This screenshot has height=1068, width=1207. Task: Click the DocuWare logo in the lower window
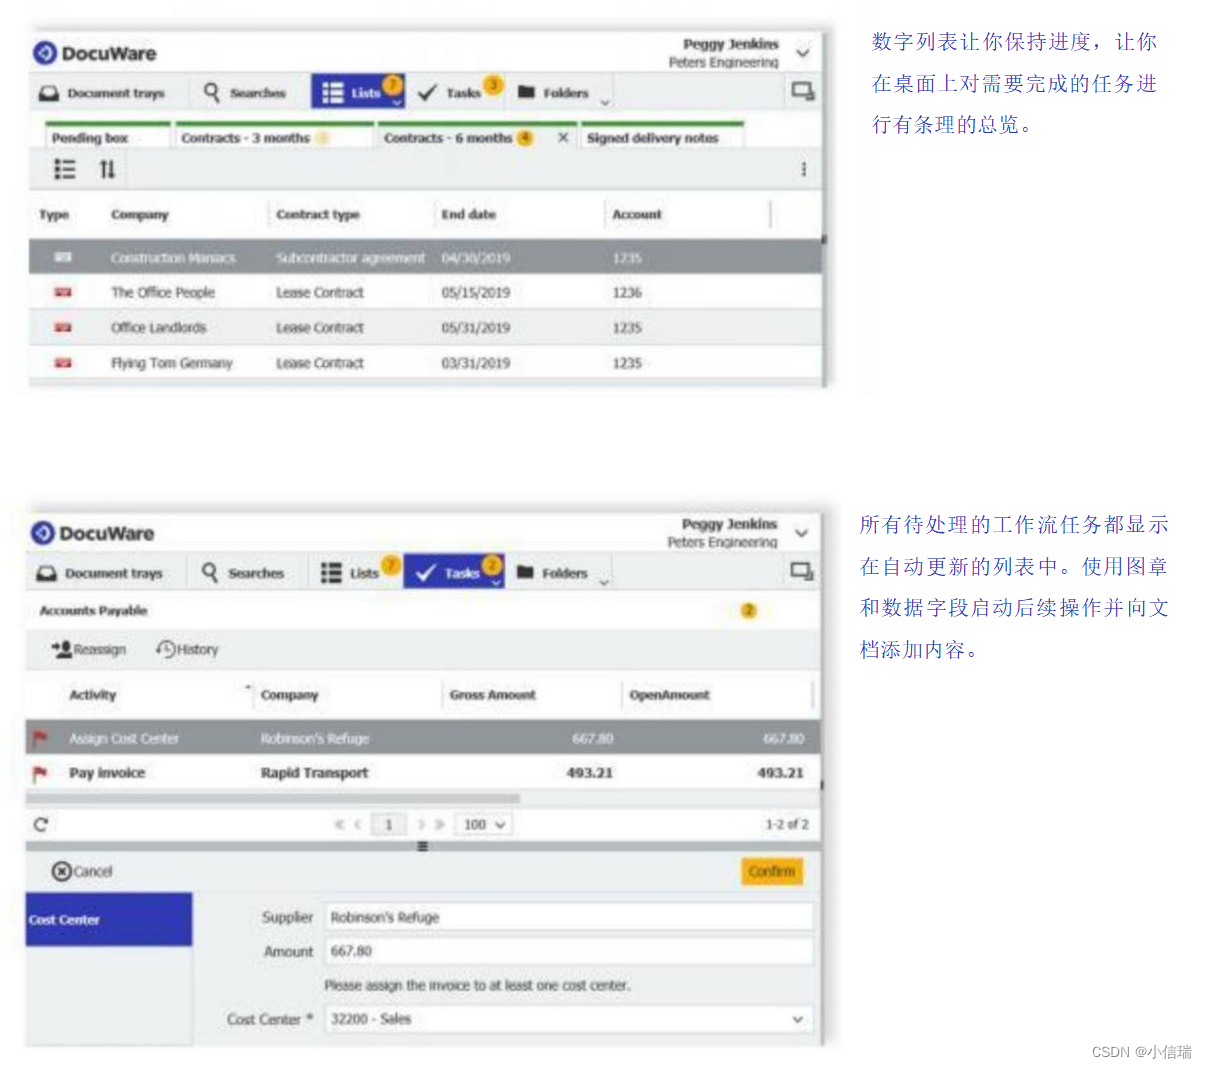coord(92,533)
